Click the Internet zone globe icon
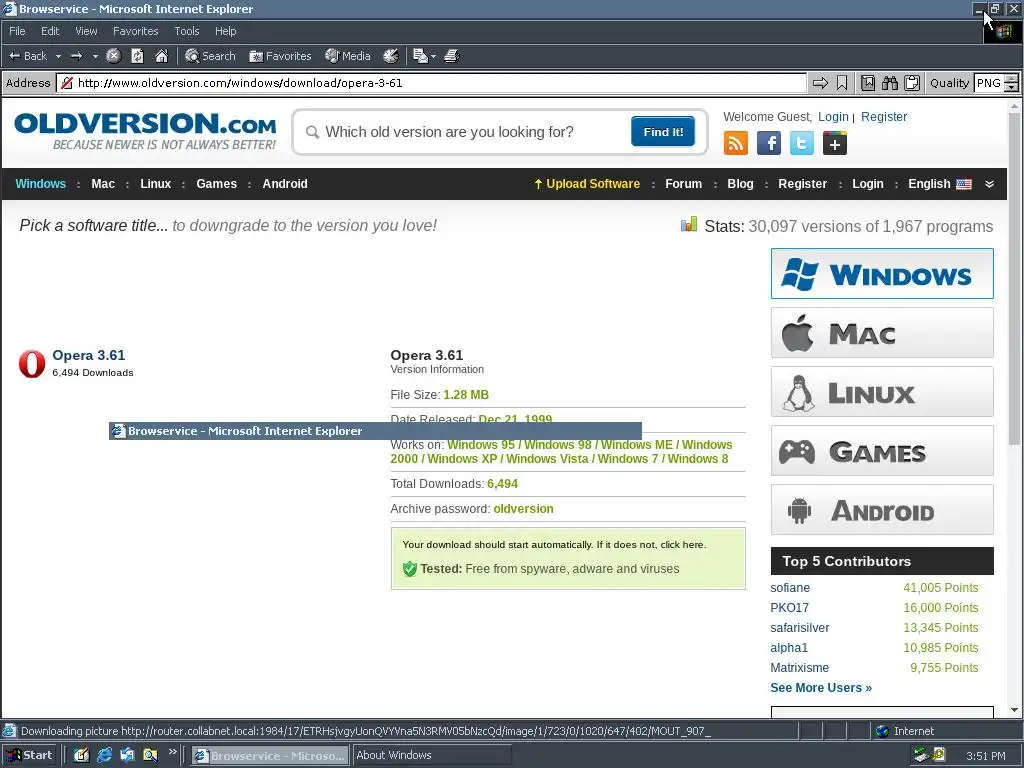Viewport: 1024px width, 768px height. click(882, 731)
